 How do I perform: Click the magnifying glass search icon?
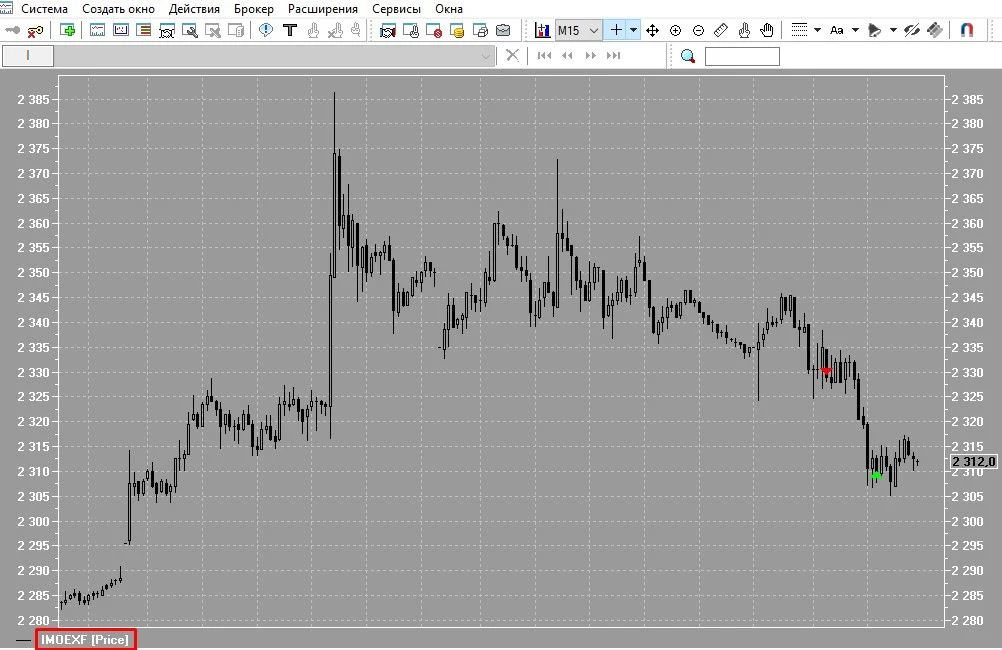688,56
